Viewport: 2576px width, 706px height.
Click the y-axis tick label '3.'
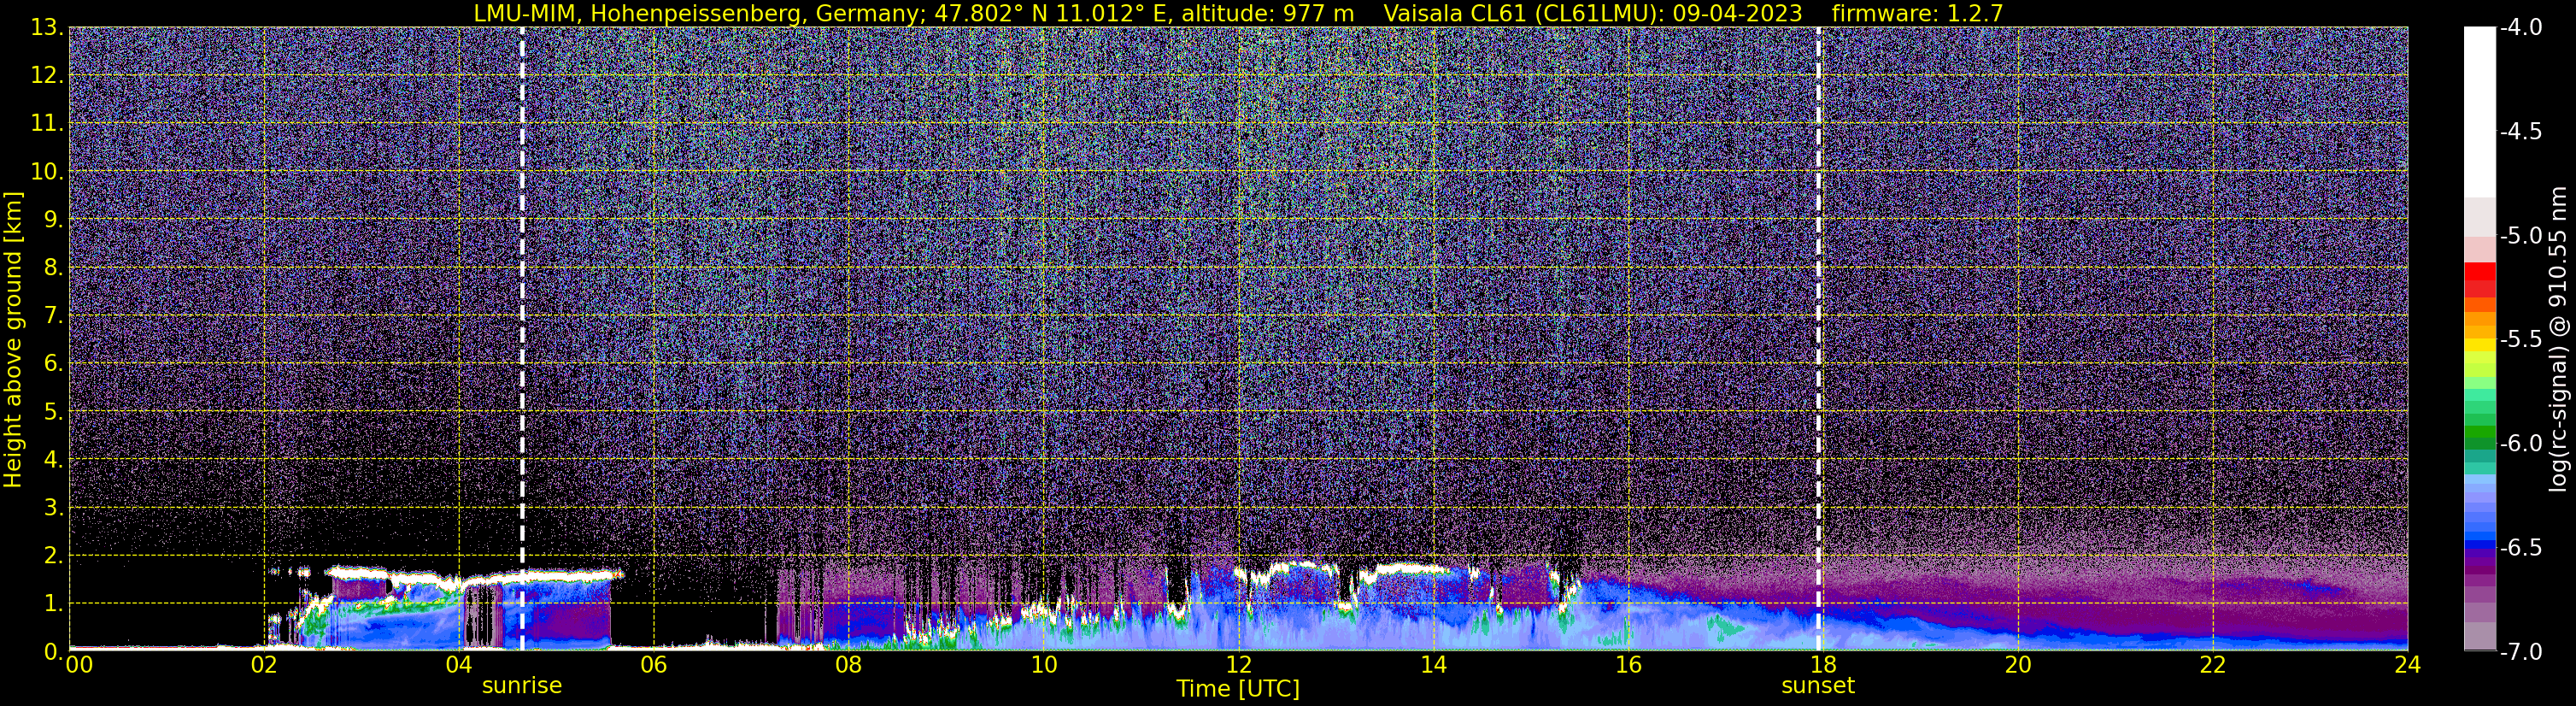click(54, 508)
